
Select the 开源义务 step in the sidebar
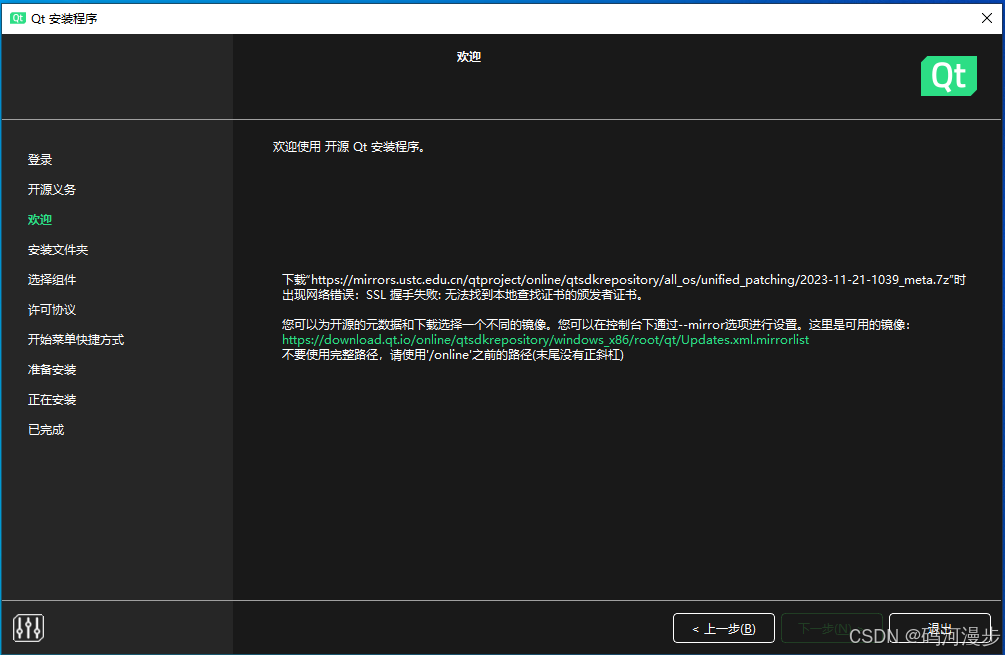pos(54,189)
